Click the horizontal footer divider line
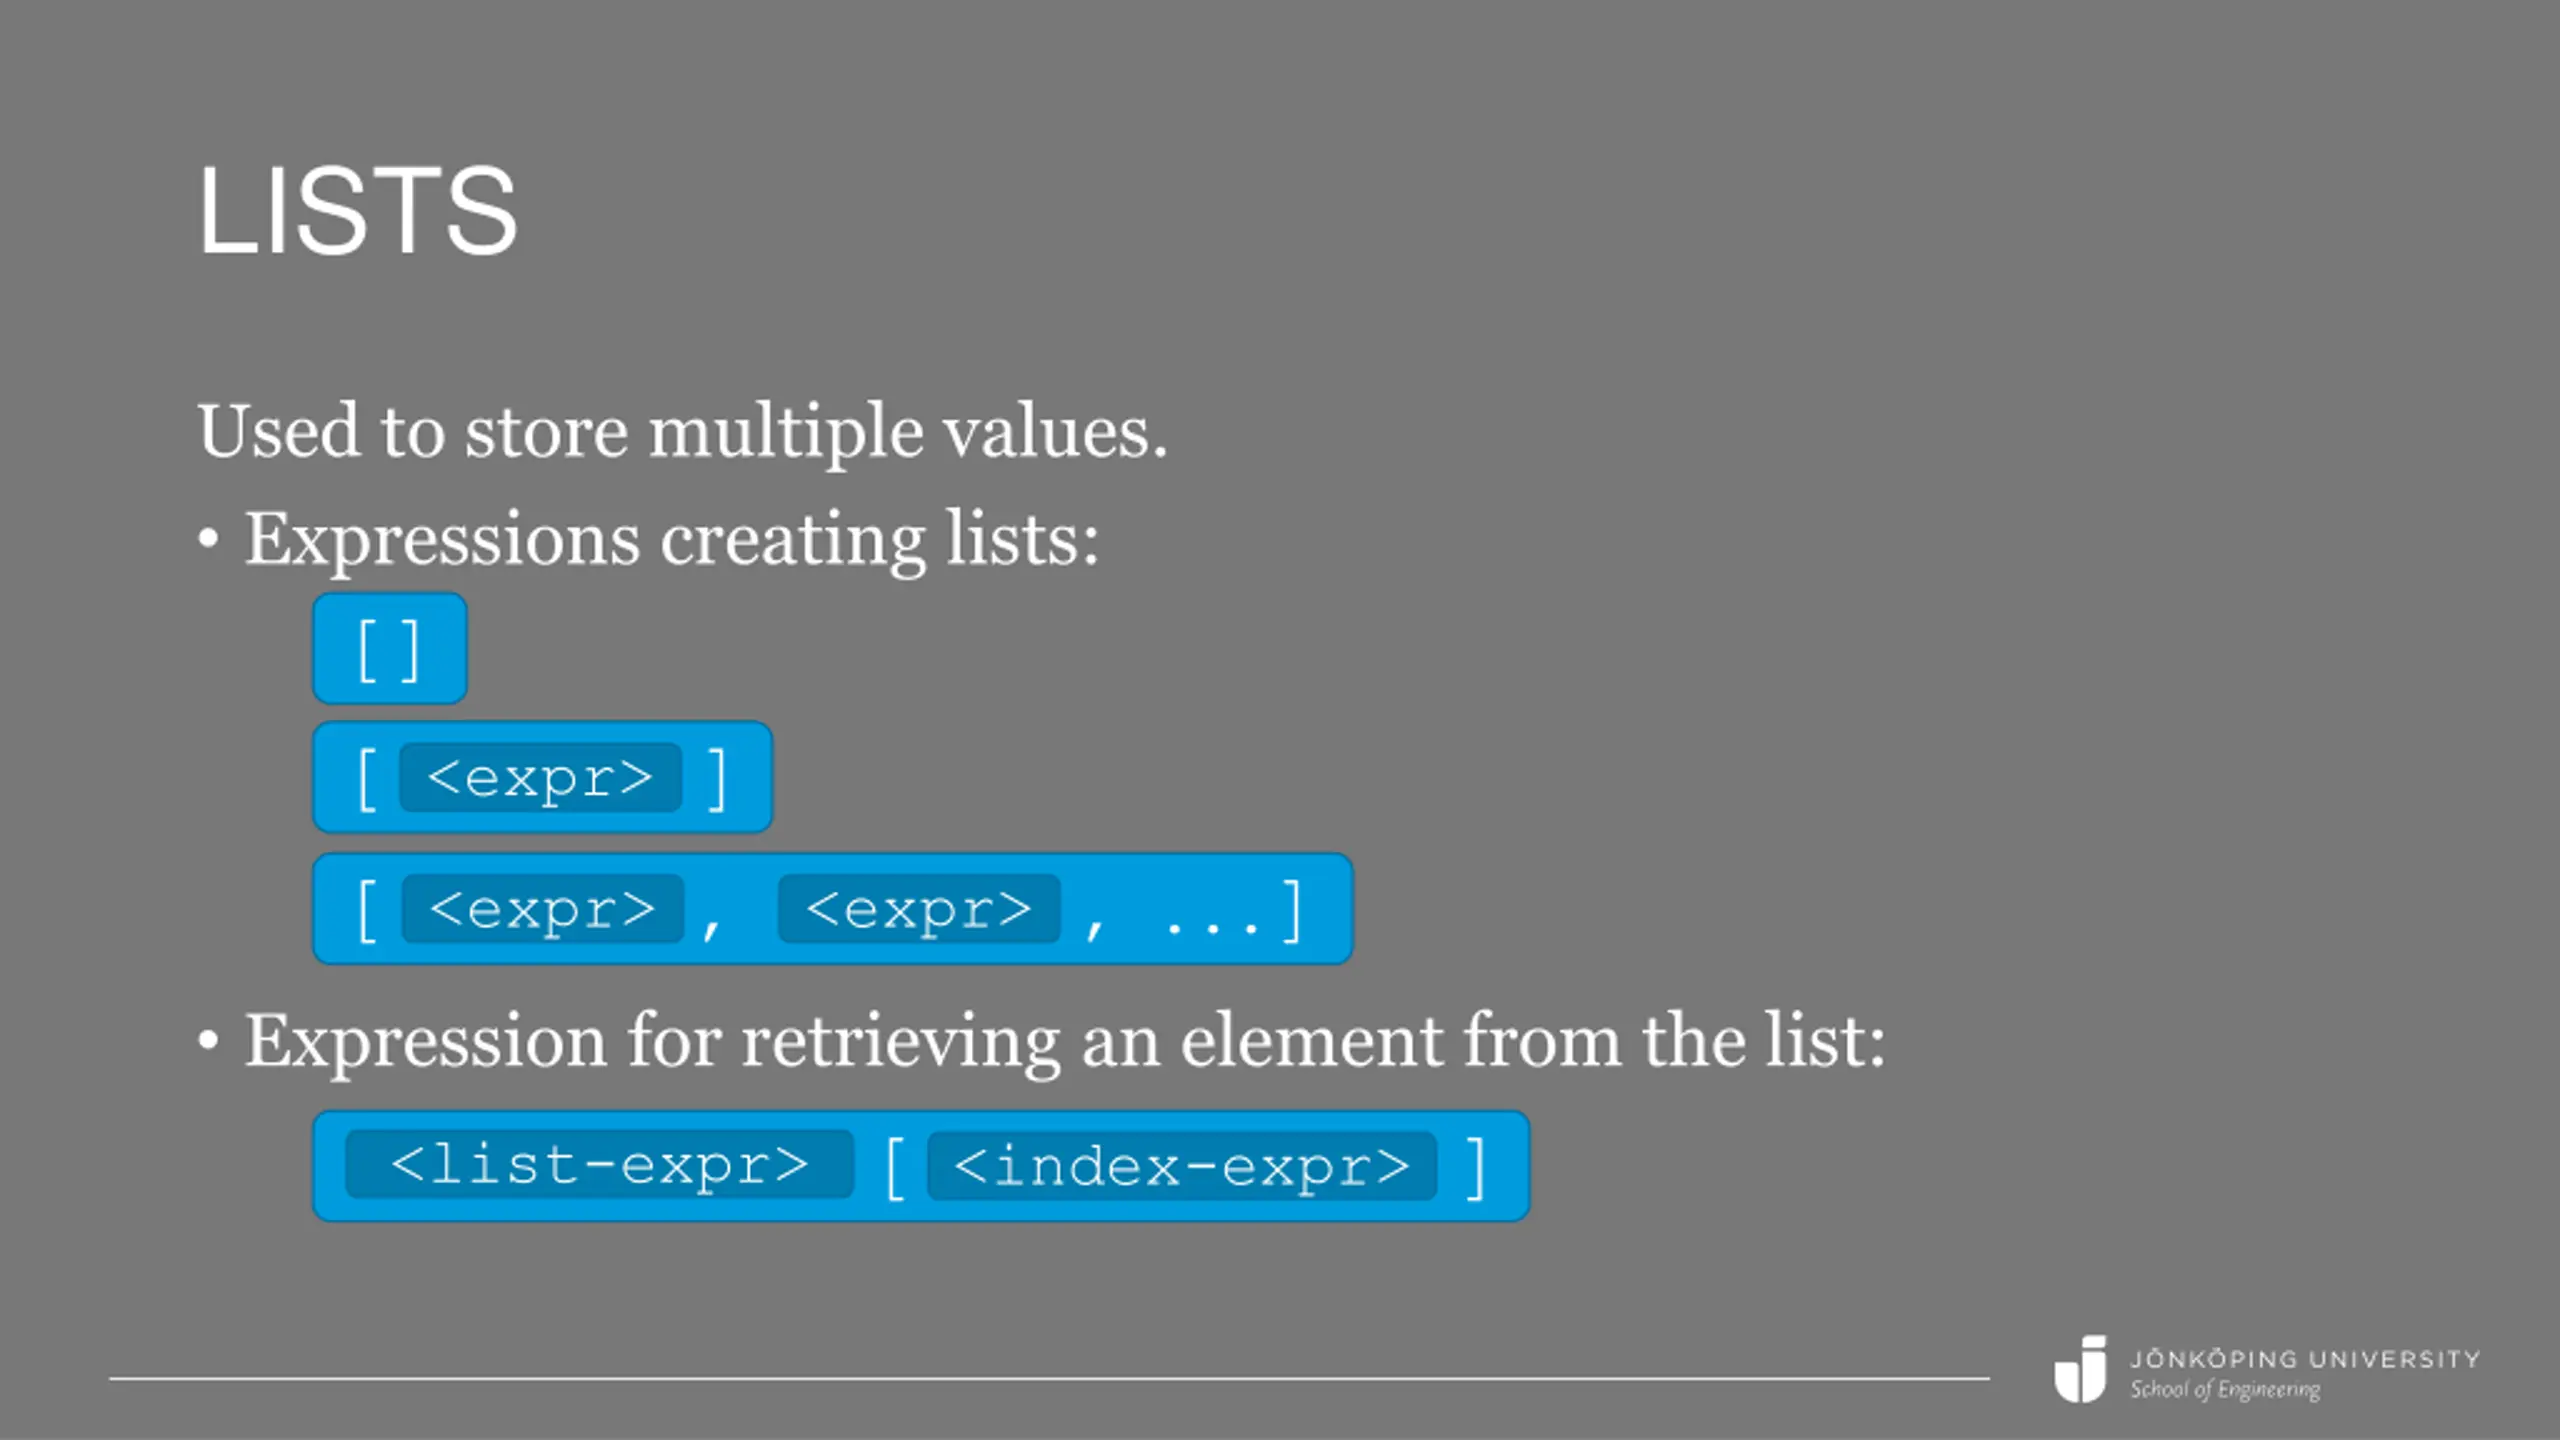 click(x=1048, y=1379)
